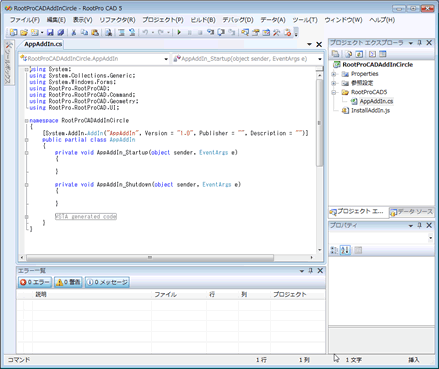Viewport: 439px width, 369px height.
Task: Select InstallAddIn.js in Project Explorer
Action: click(370, 111)
